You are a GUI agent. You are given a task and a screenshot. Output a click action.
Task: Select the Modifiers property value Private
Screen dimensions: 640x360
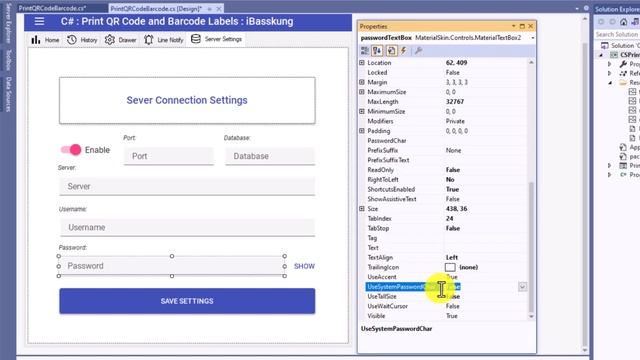coord(455,121)
